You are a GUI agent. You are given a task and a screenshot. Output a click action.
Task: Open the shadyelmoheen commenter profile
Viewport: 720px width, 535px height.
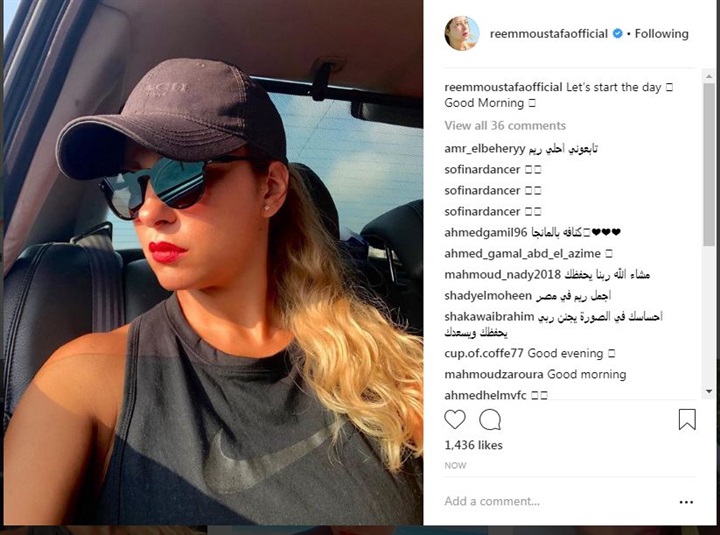[x=488, y=295]
